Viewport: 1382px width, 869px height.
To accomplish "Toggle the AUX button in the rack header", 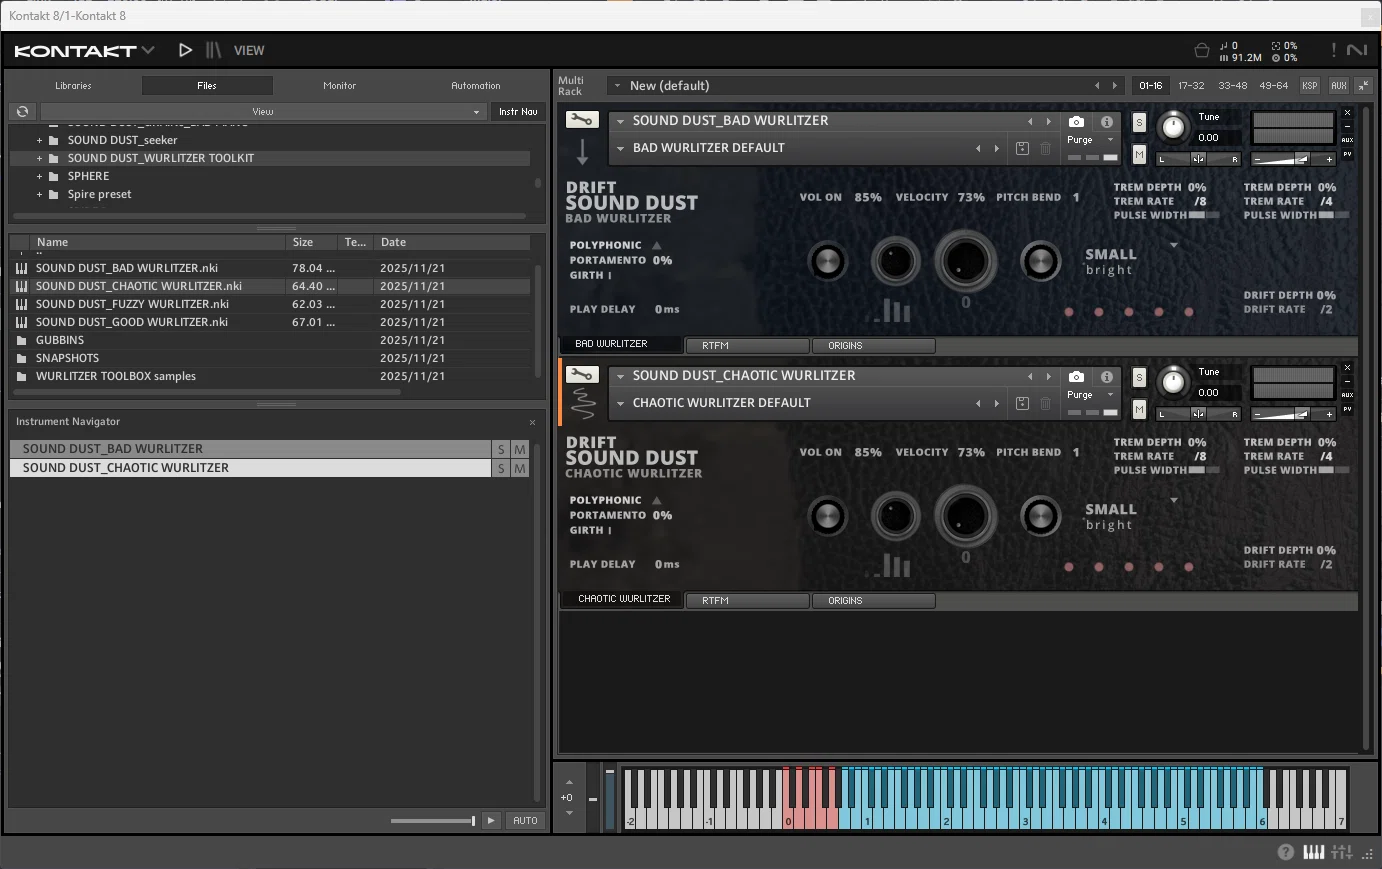I will pyautogui.click(x=1339, y=86).
